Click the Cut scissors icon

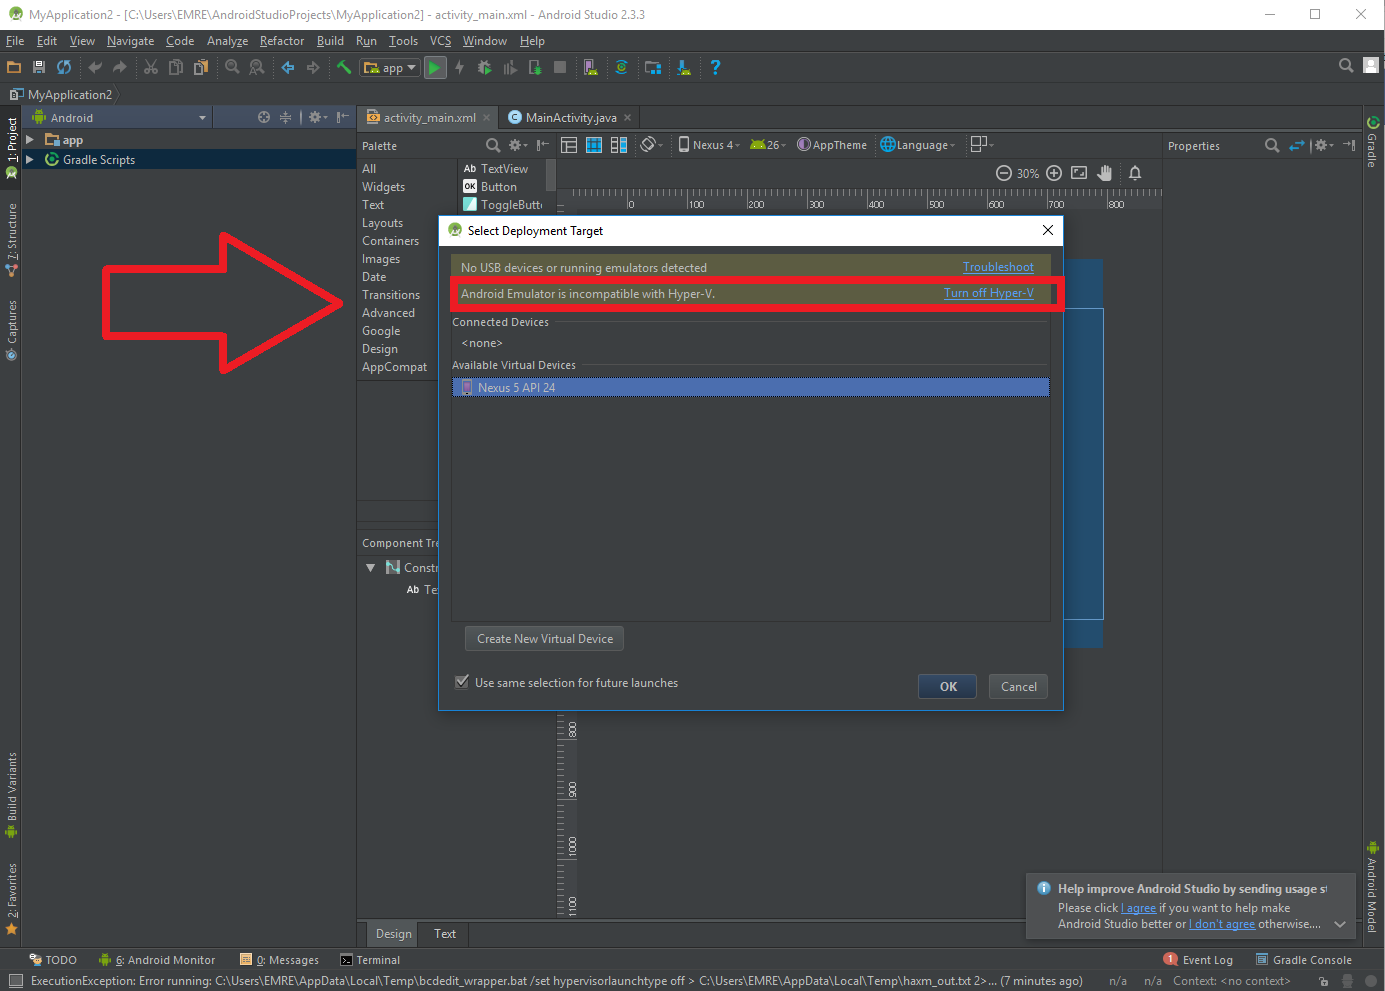click(151, 67)
